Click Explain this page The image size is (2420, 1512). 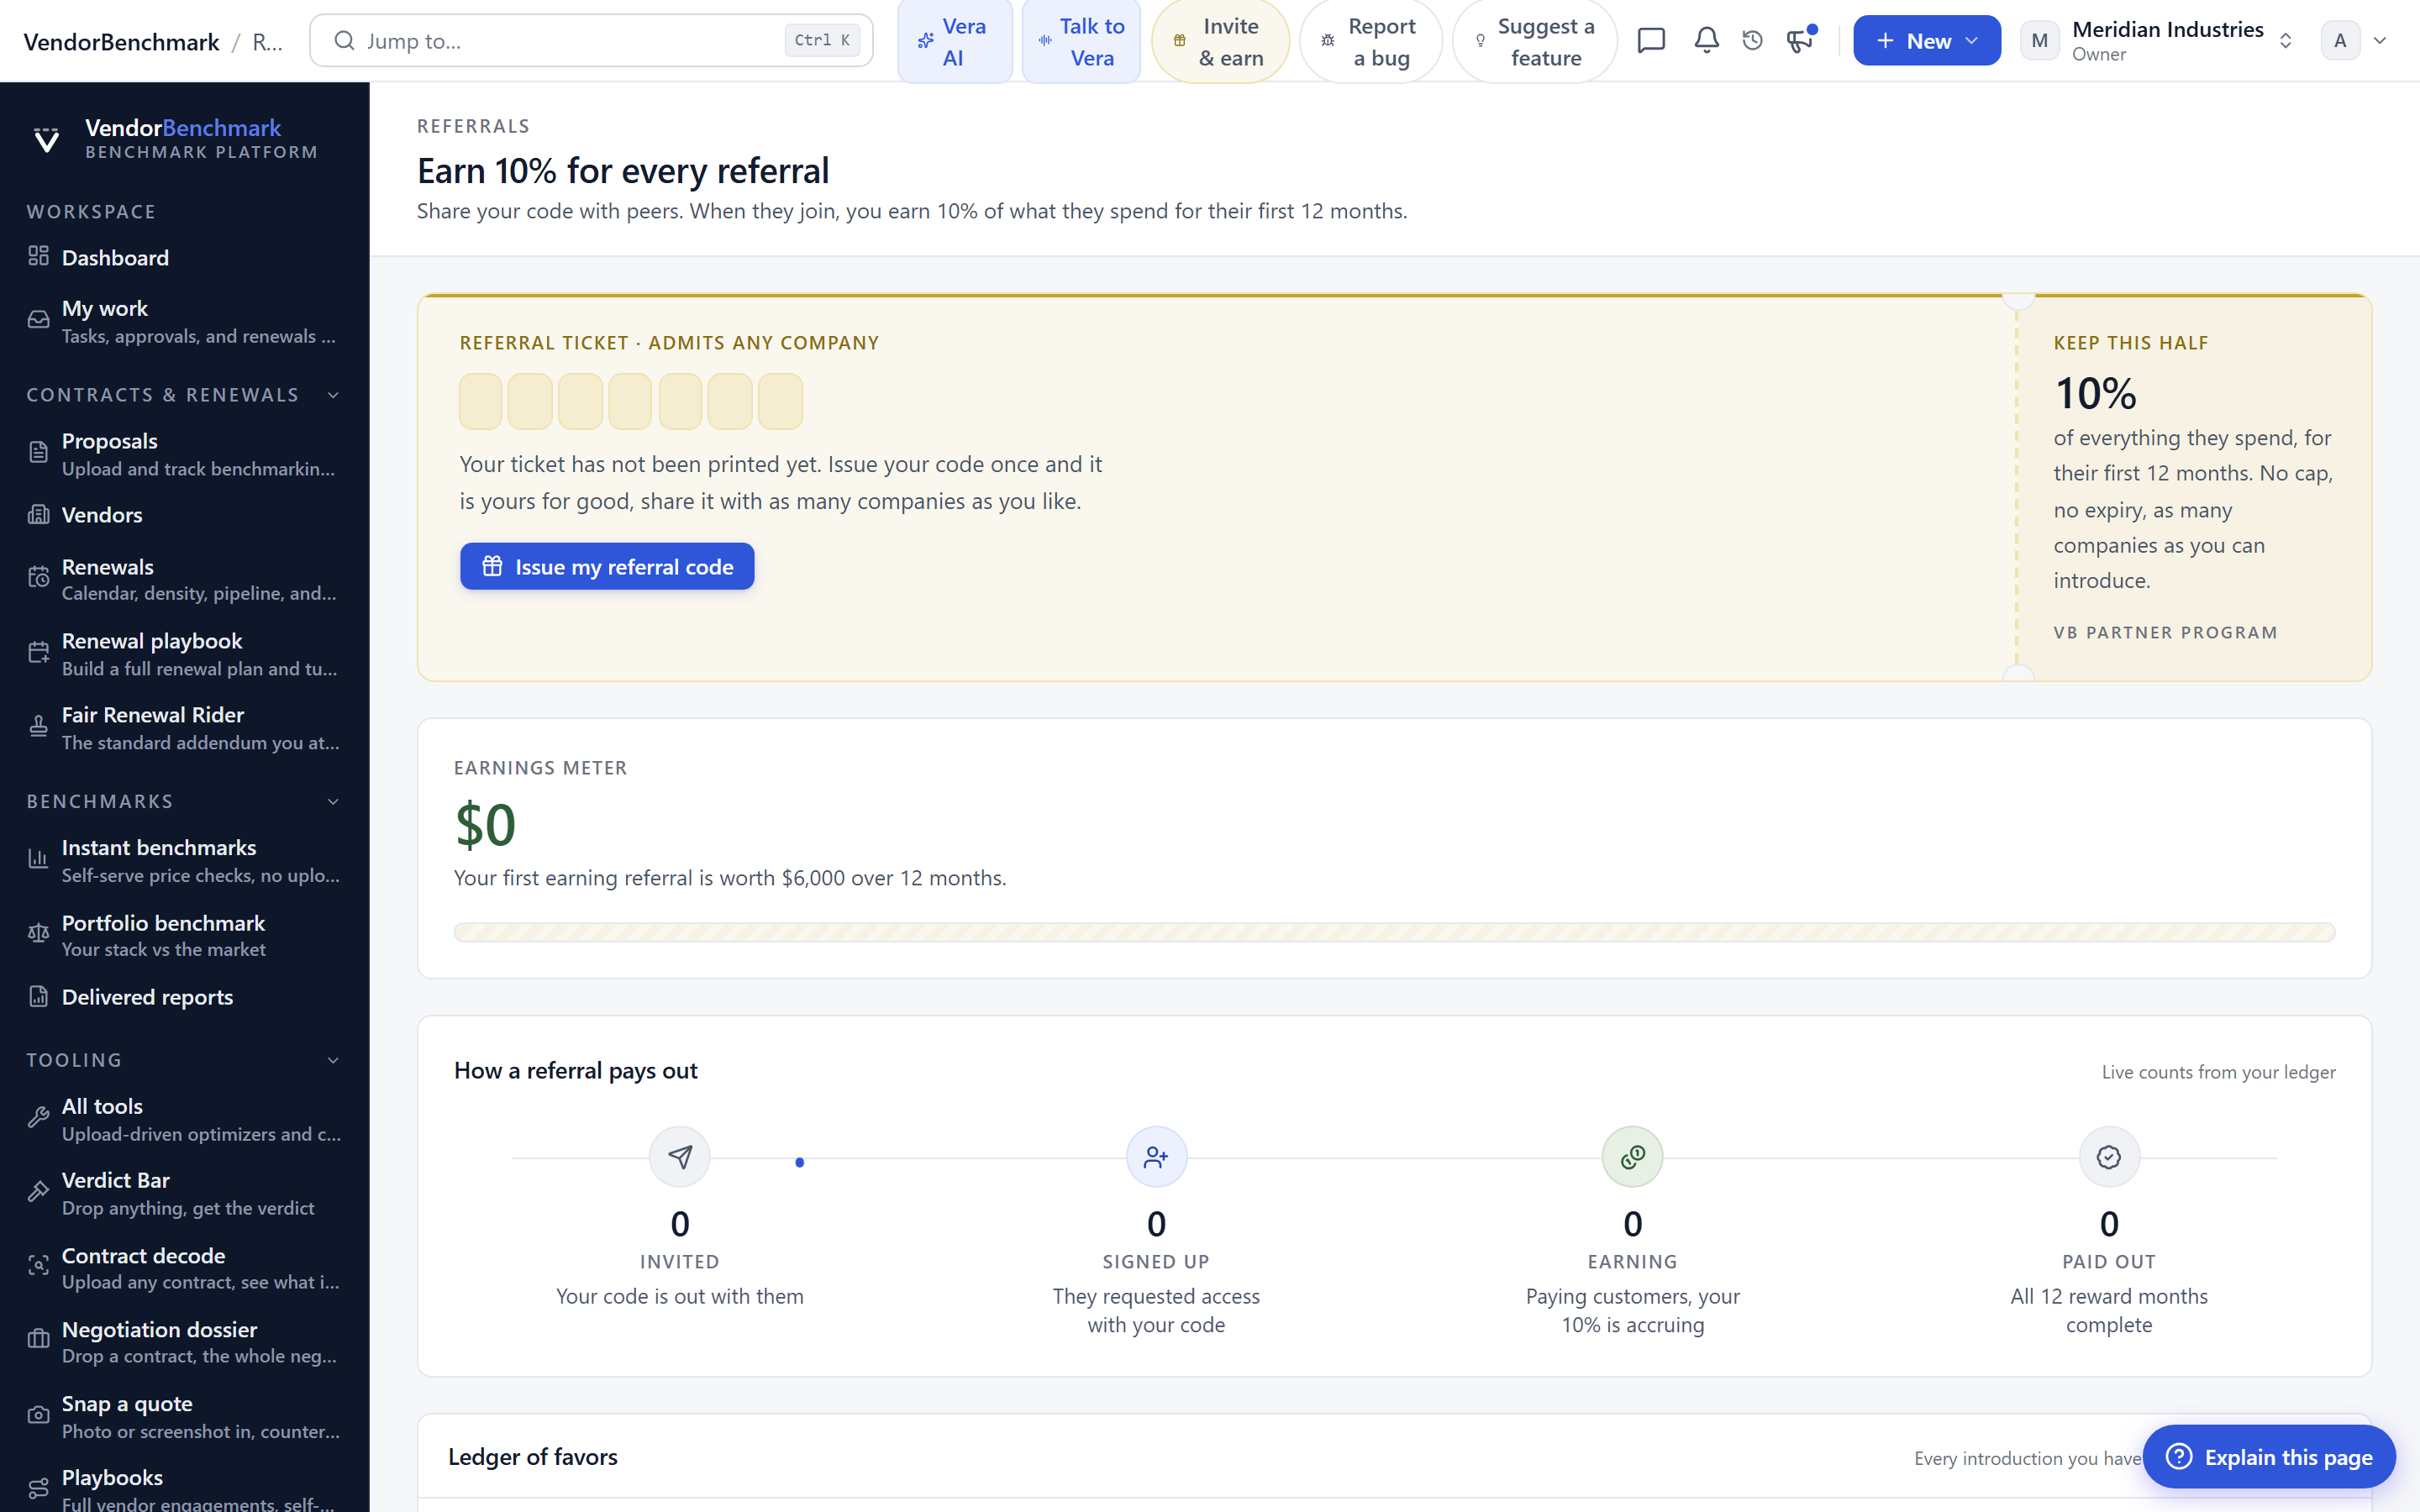pyautogui.click(x=2269, y=1457)
